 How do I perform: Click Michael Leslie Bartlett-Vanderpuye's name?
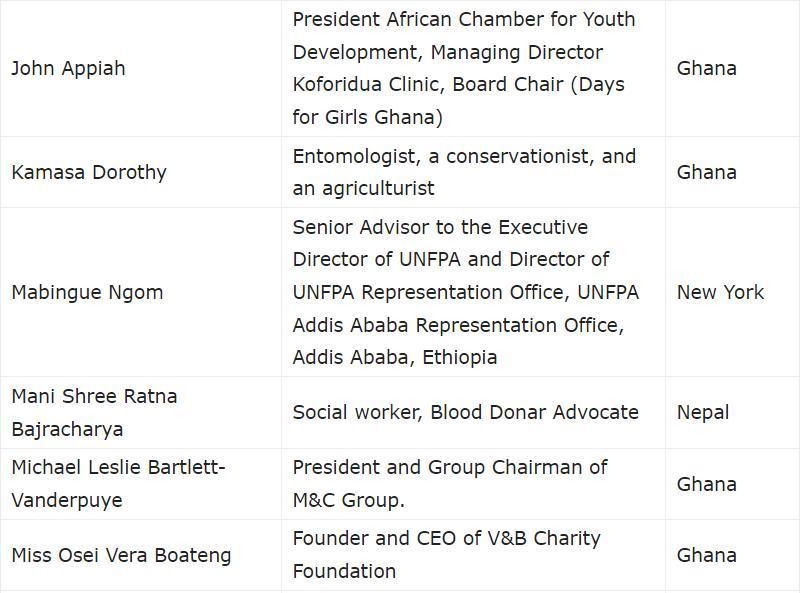pyautogui.click(x=118, y=484)
